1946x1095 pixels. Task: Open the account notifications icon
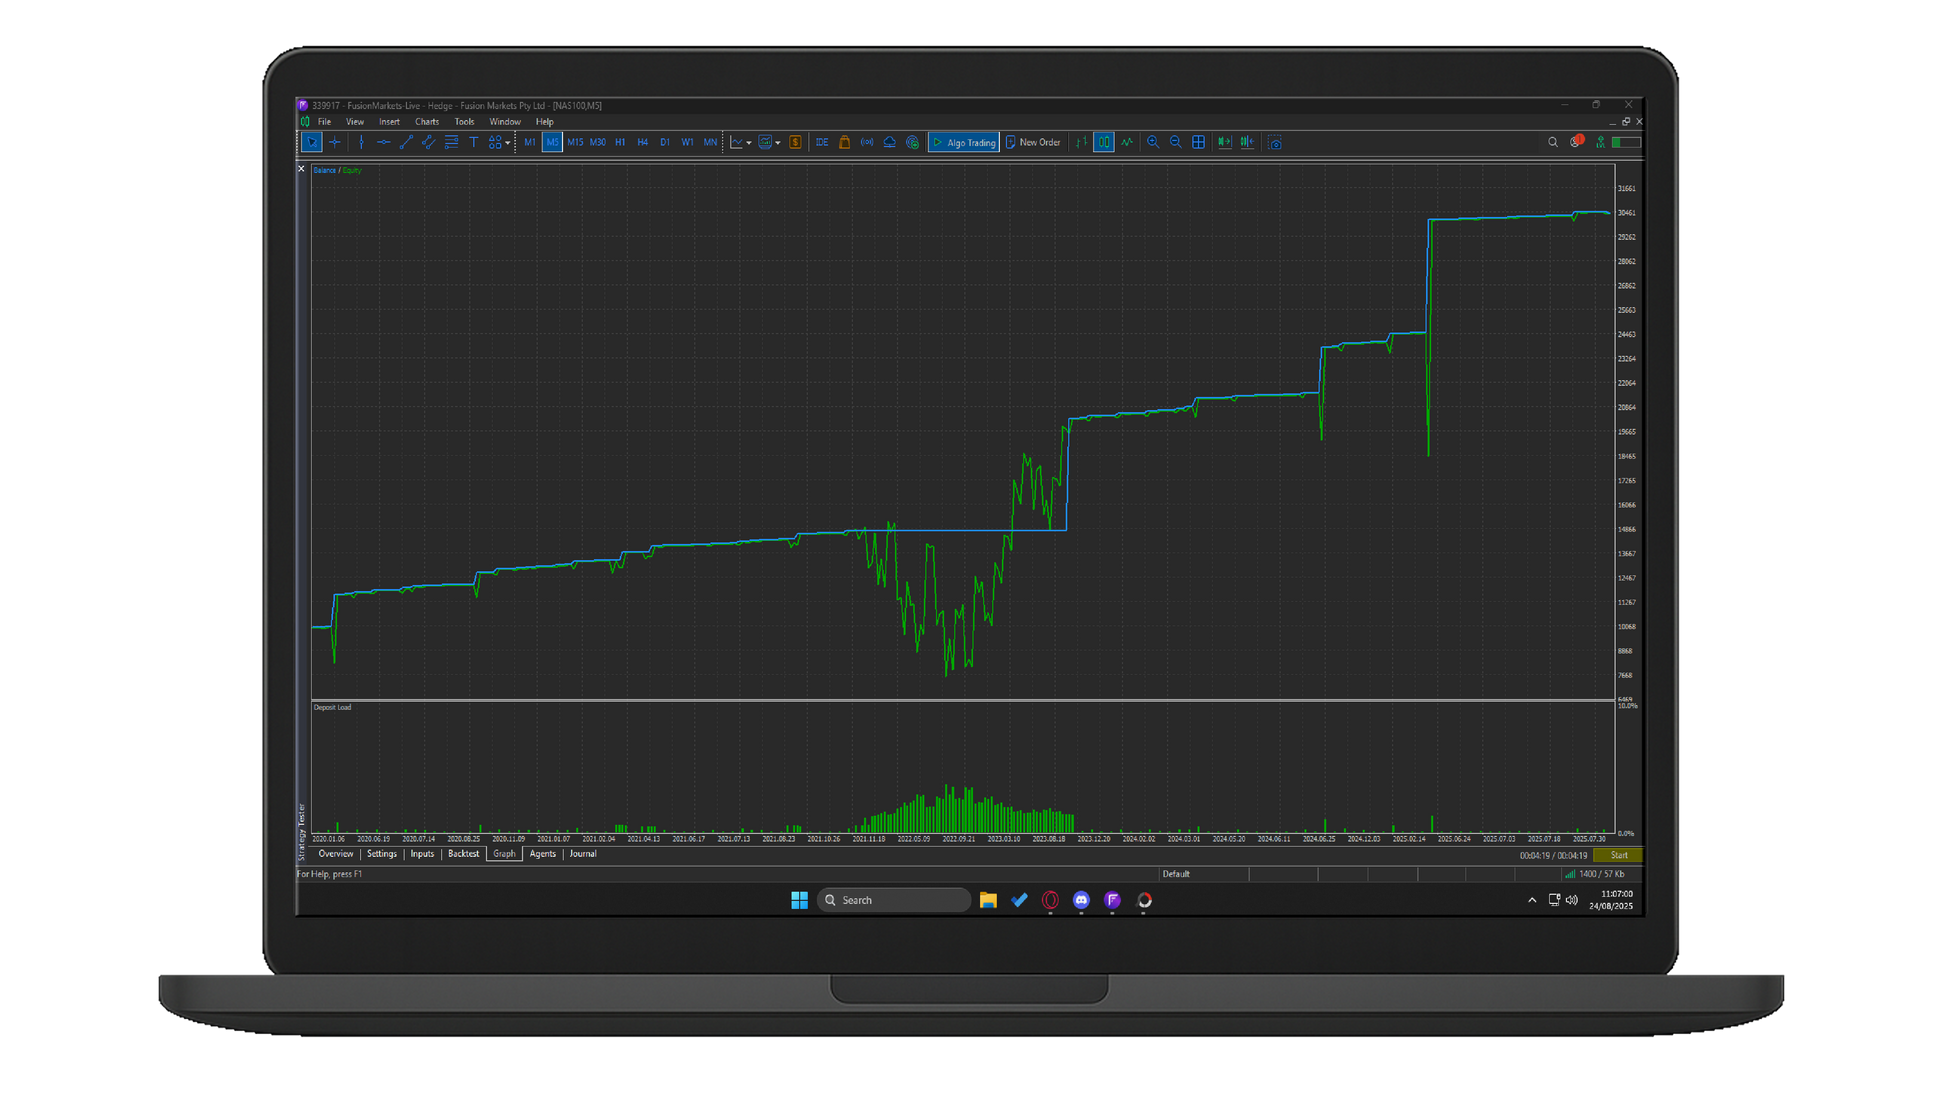coord(1577,142)
